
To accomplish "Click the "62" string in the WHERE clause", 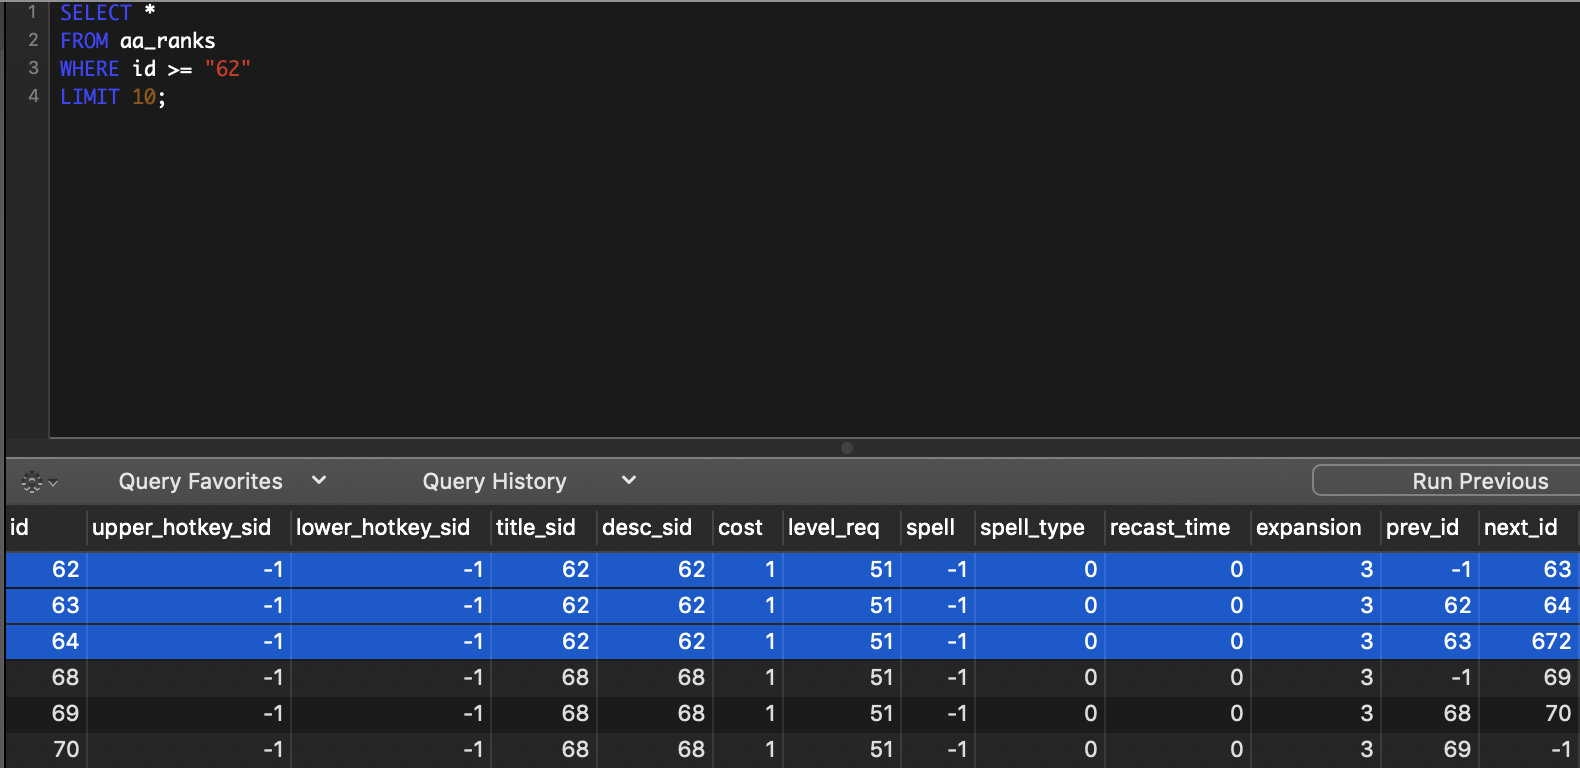I will (227, 69).
